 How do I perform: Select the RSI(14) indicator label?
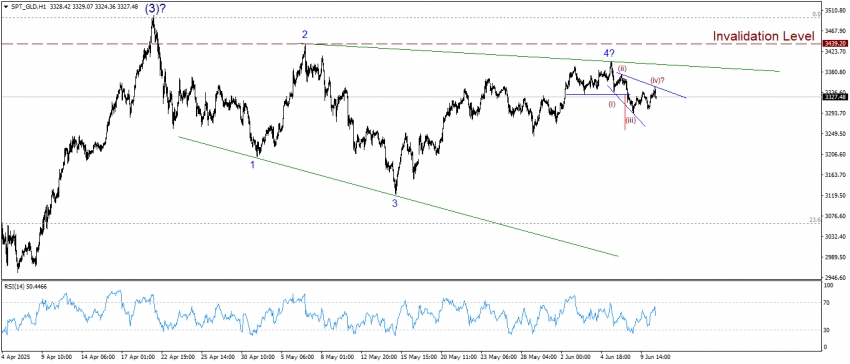point(25,286)
